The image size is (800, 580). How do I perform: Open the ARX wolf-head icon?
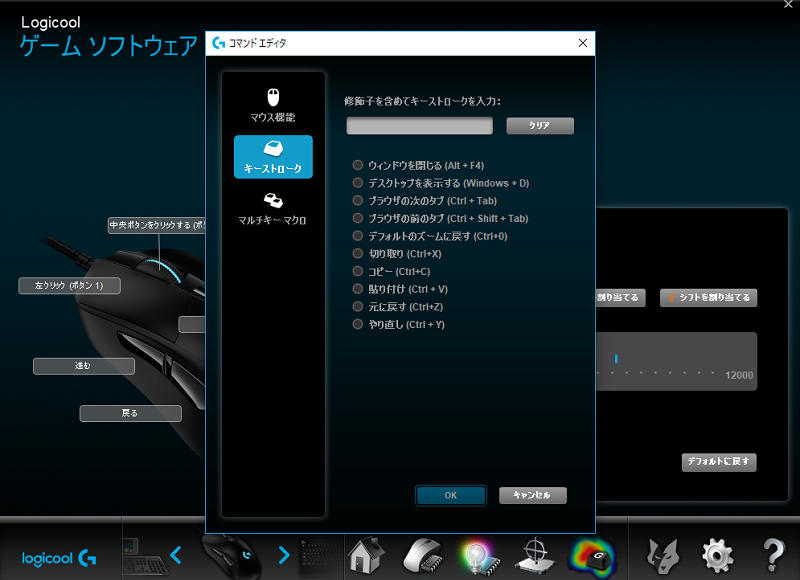point(663,556)
